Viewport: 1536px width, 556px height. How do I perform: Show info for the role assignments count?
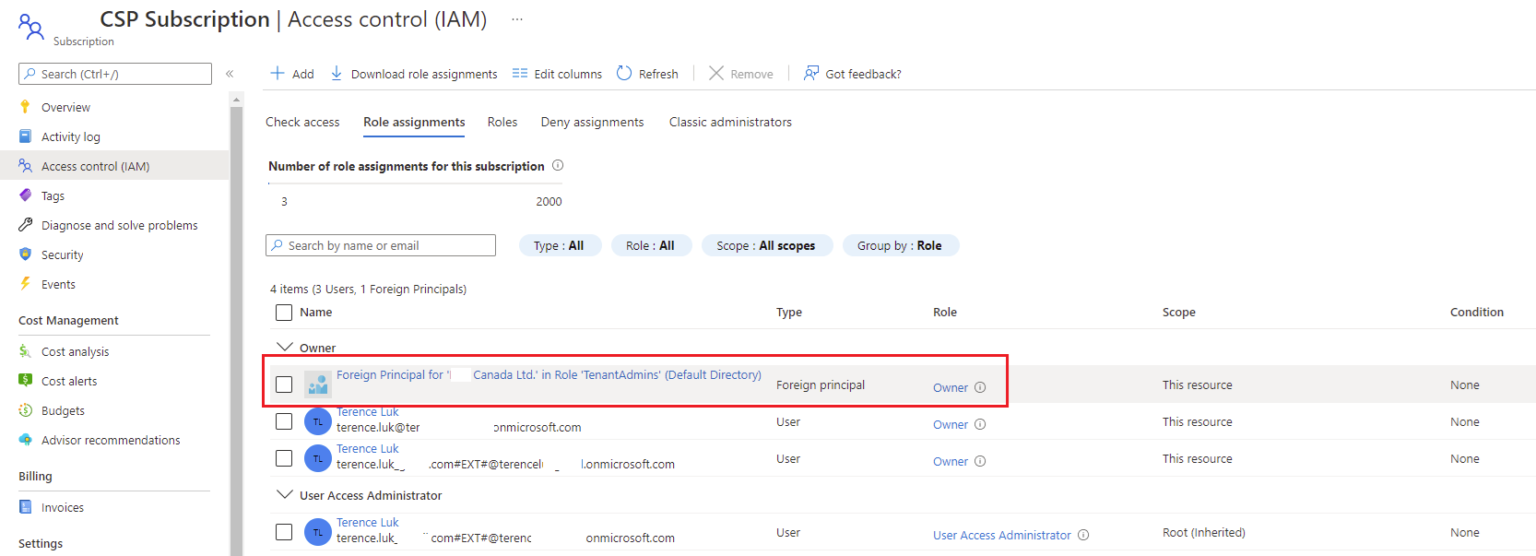click(x=558, y=166)
